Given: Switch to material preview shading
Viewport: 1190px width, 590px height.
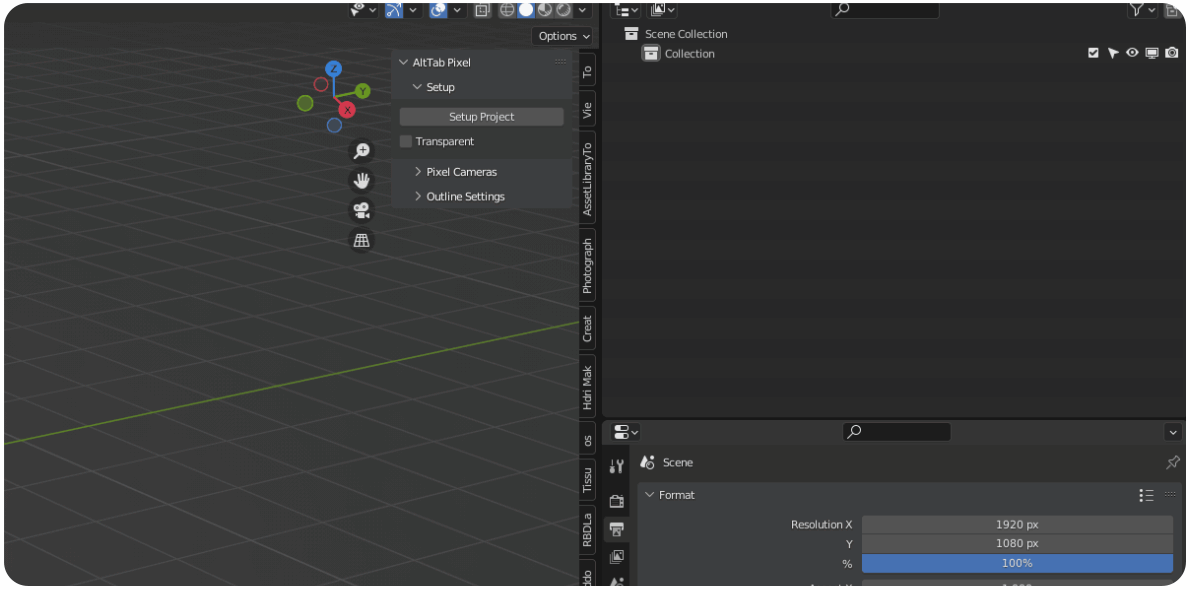Looking at the screenshot, I should pos(544,10).
